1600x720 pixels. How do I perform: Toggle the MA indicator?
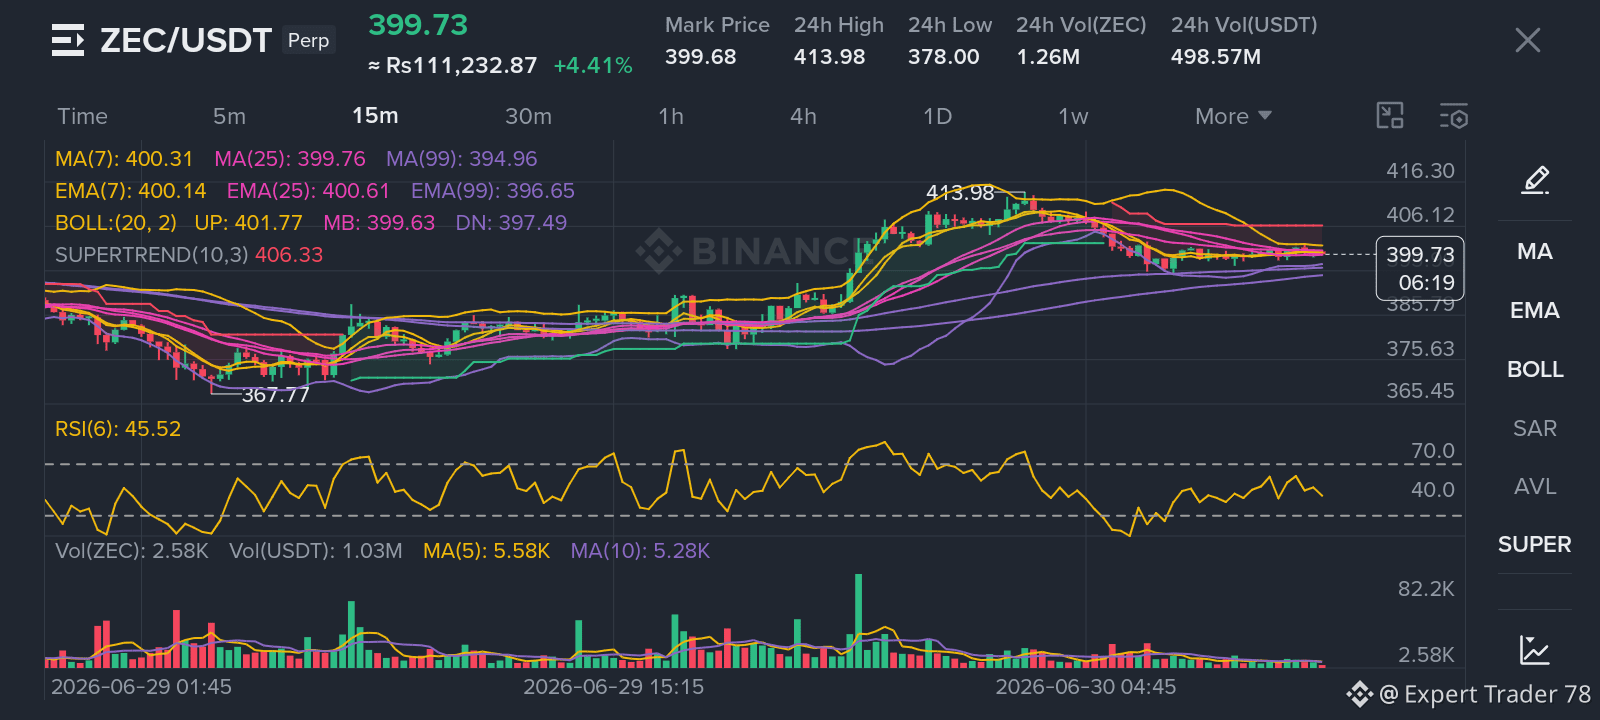coord(1535,252)
